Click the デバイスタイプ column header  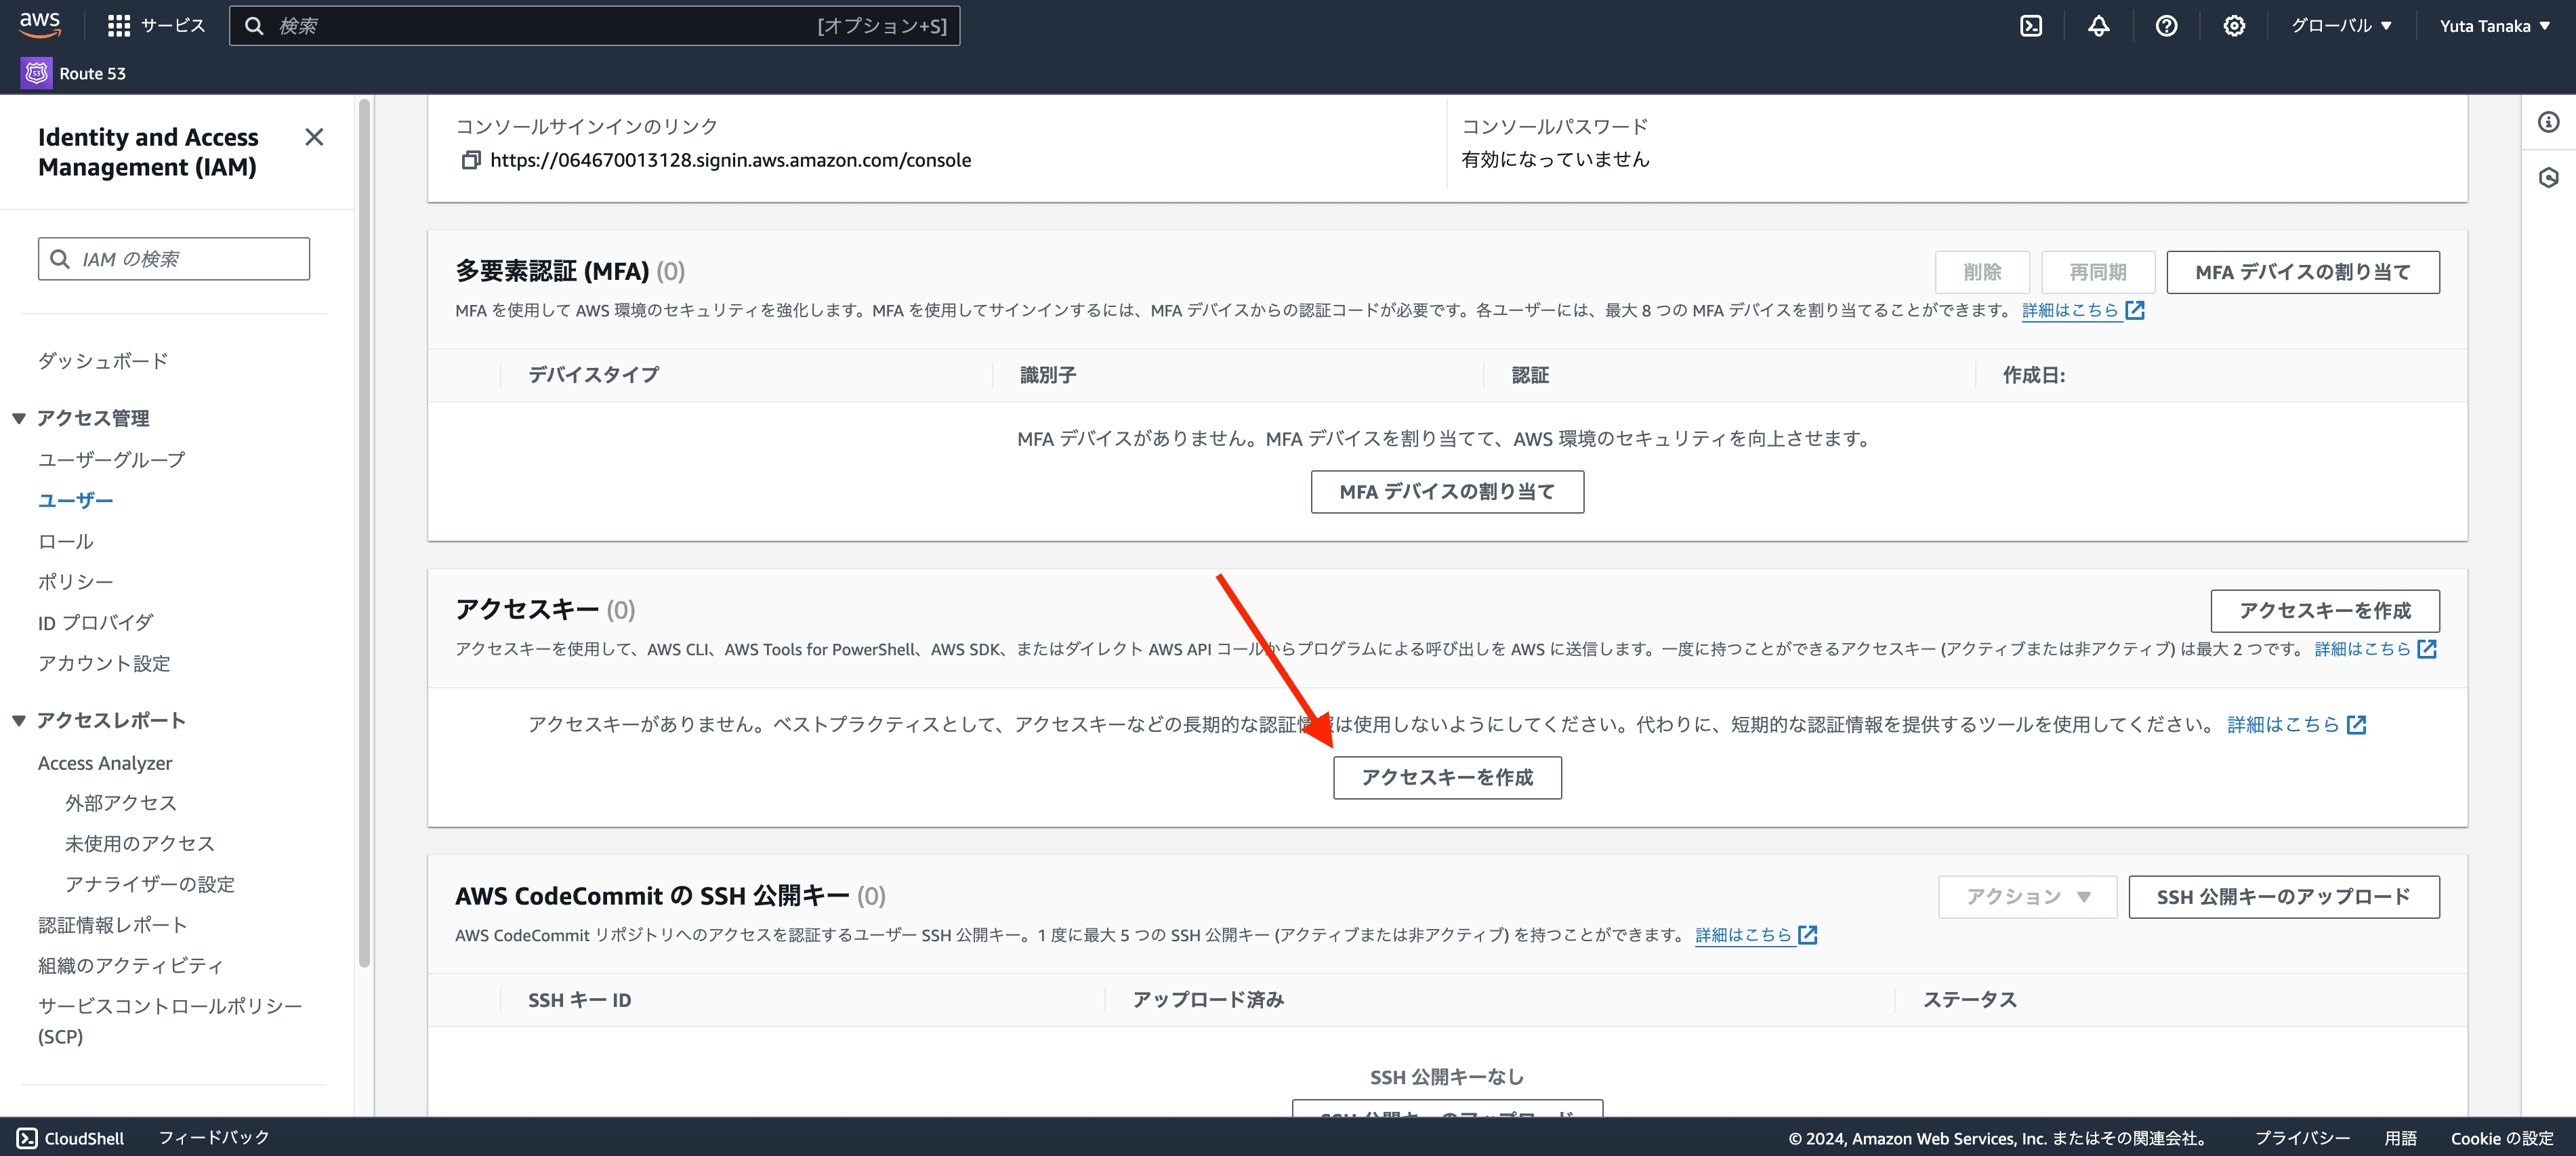coord(593,375)
